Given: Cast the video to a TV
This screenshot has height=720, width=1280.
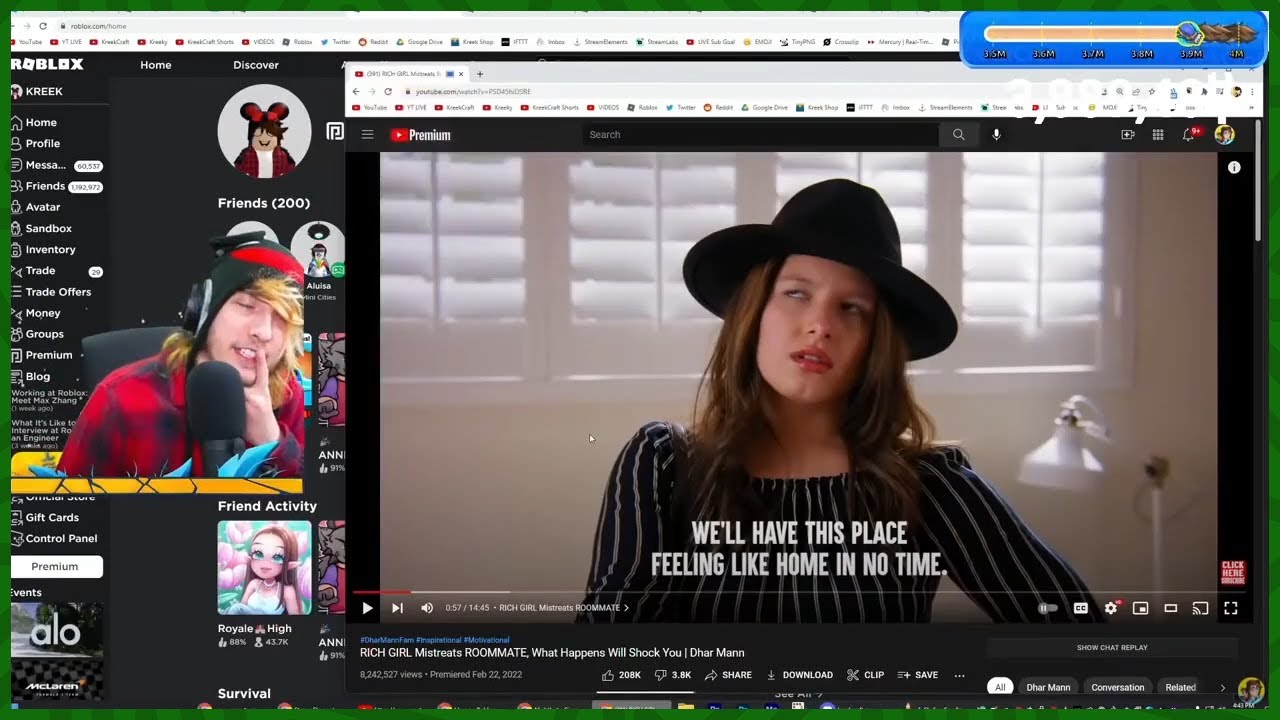Looking at the screenshot, I should click(1201, 608).
